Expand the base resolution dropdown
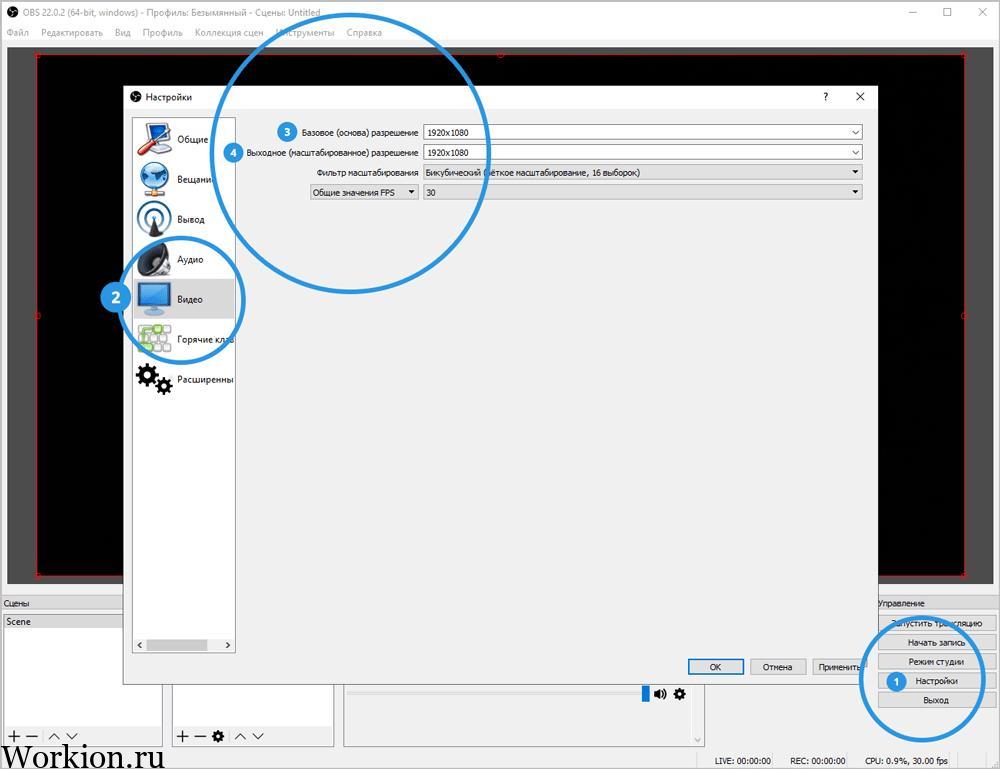This screenshot has width=1000, height=769. 855,133
